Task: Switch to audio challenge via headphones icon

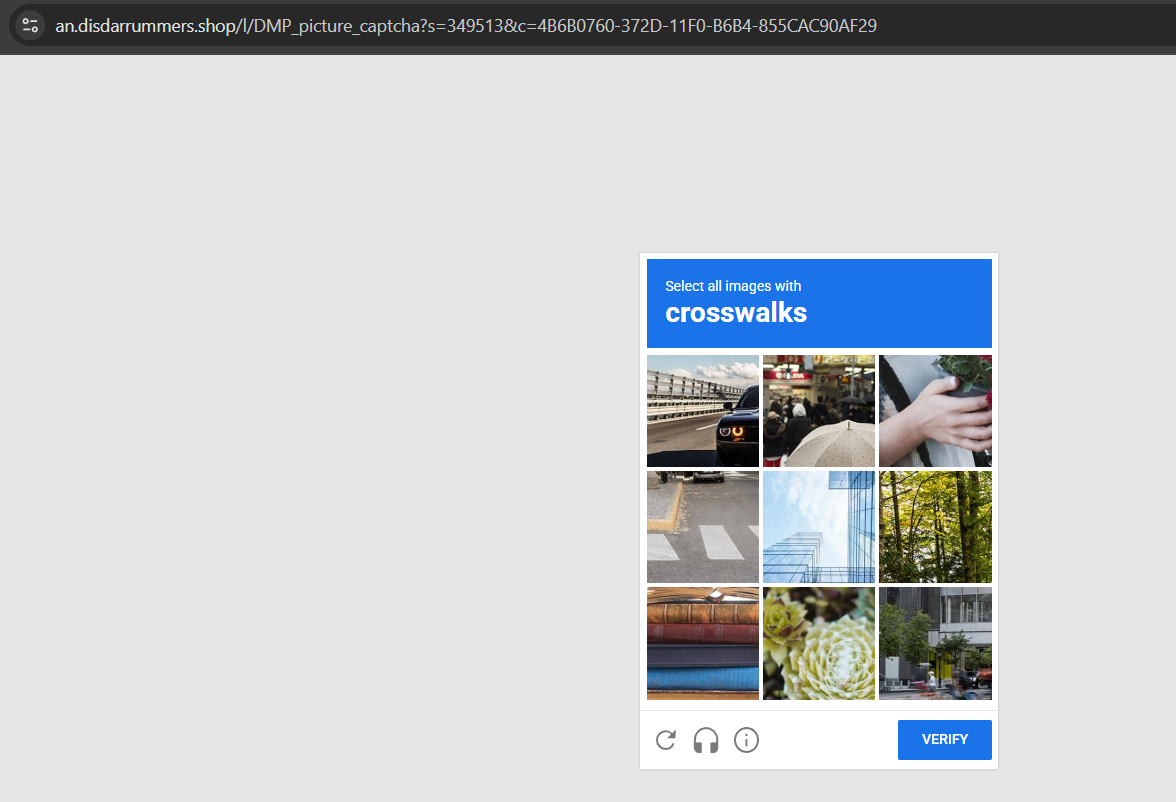Action: point(706,740)
